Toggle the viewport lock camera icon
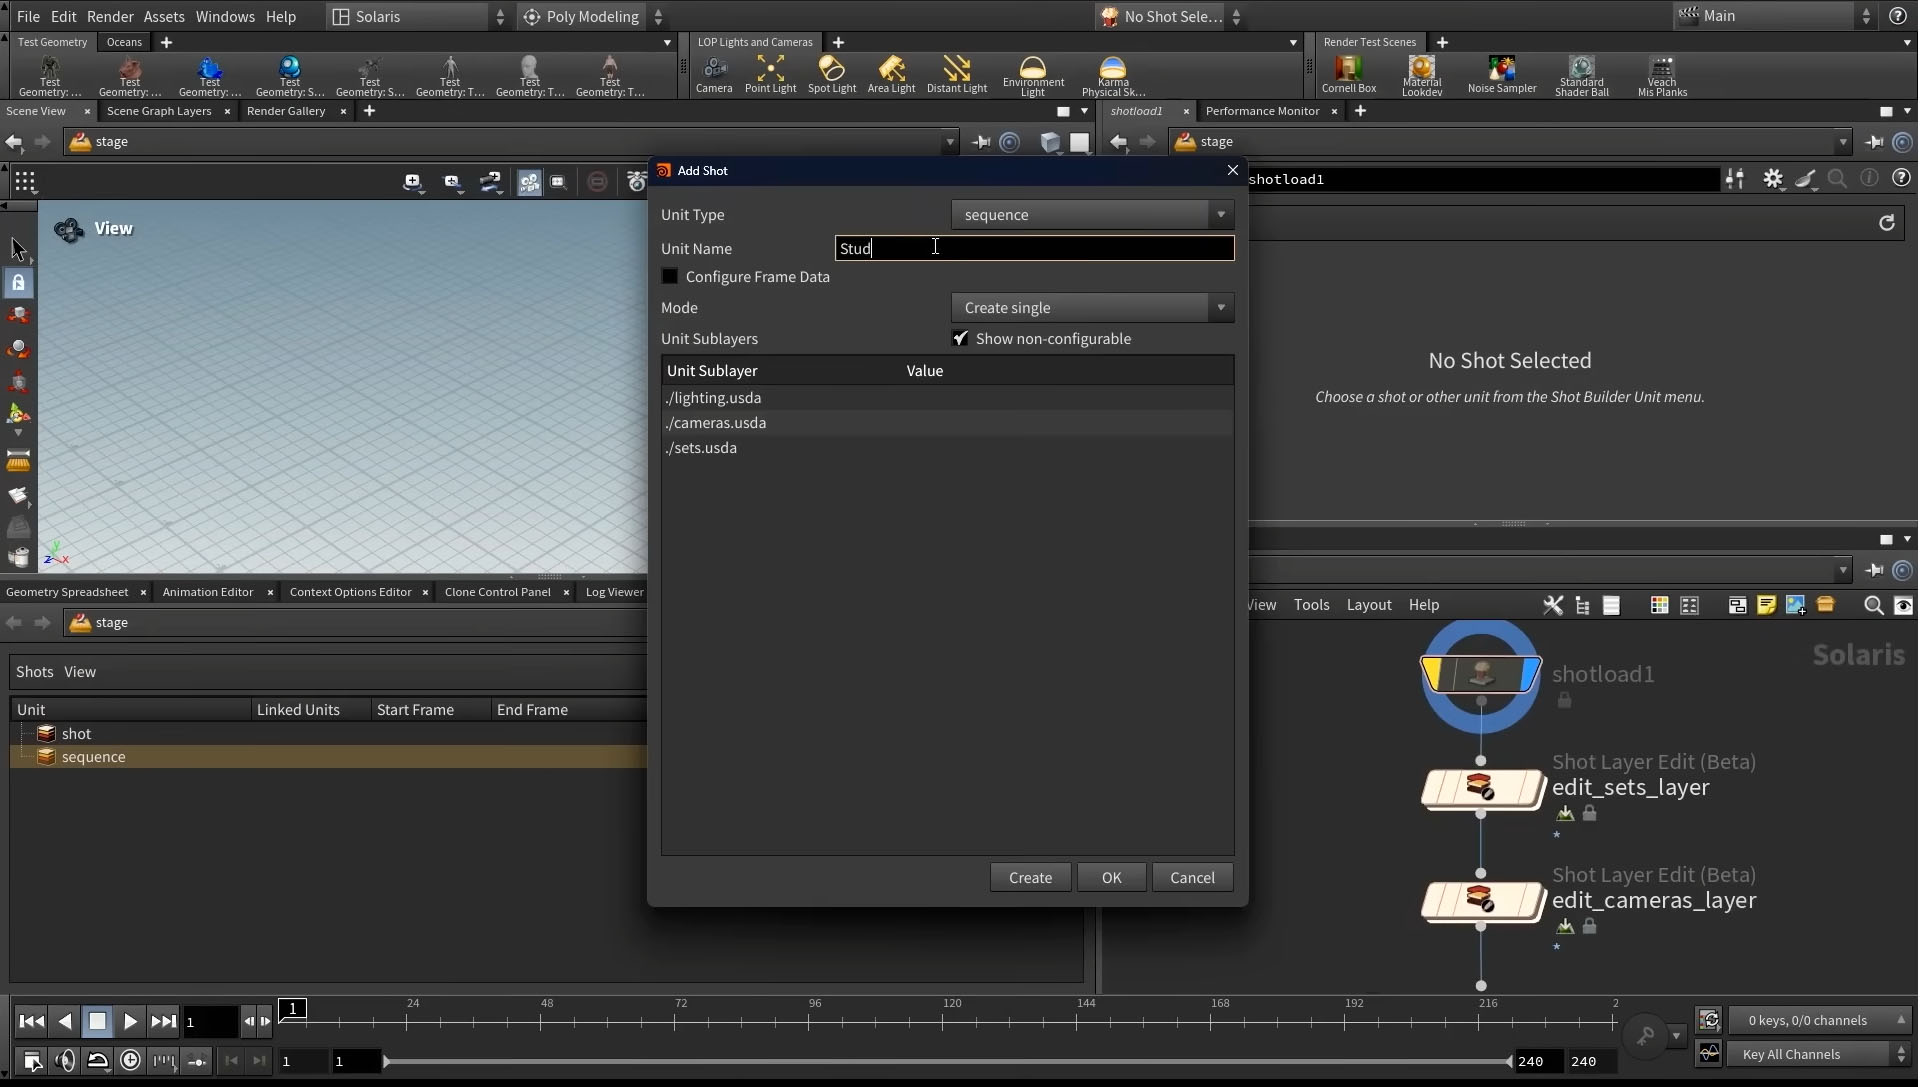This screenshot has width=1920, height=1087. [x=18, y=283]
